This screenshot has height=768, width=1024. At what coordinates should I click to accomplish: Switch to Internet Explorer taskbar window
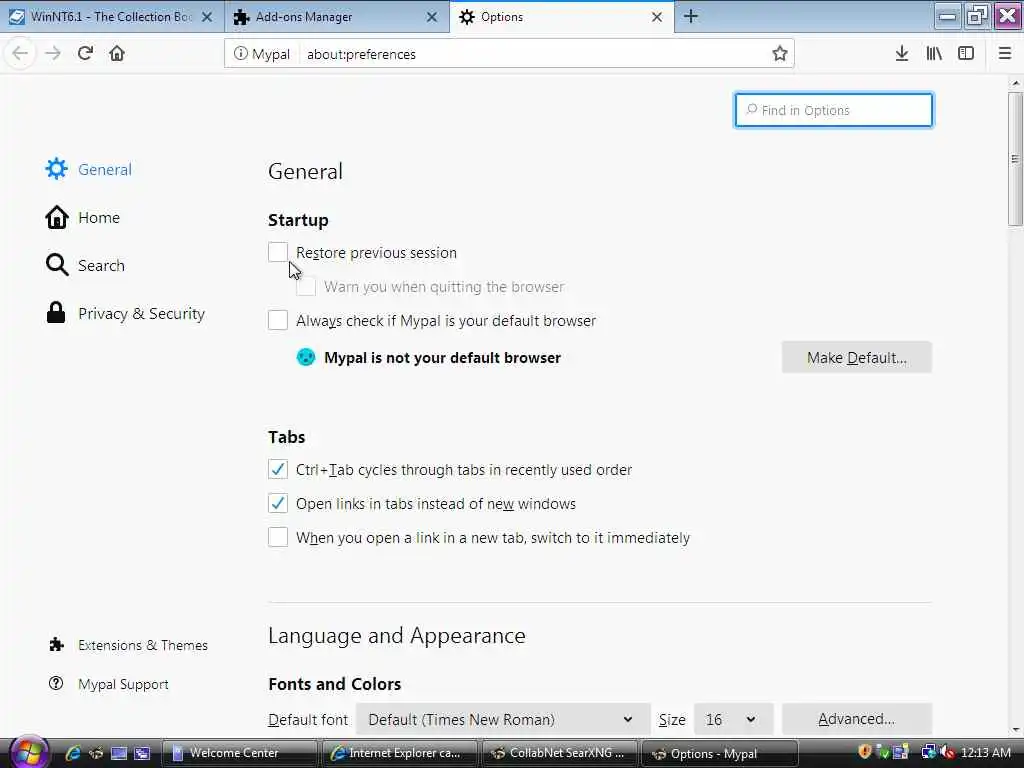[x=399, y=753]
